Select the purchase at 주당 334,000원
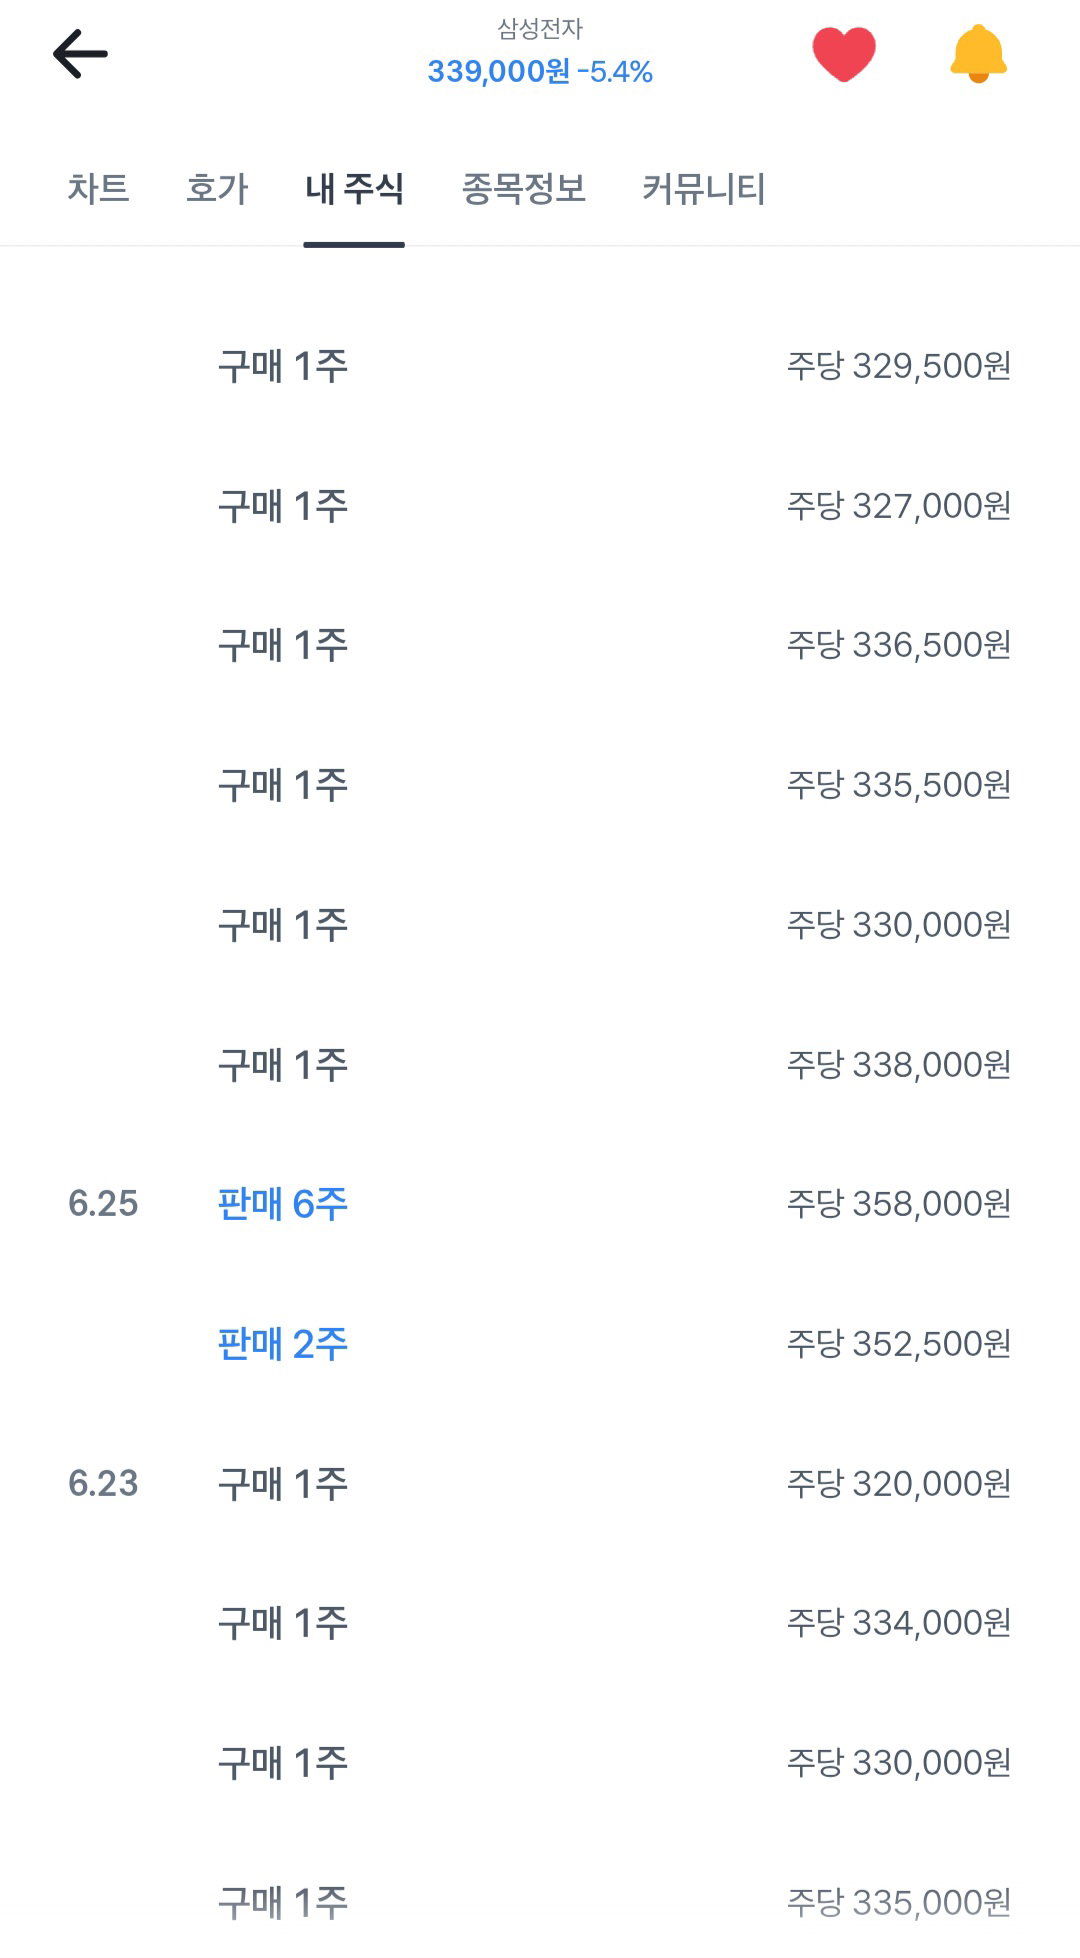Viewport: 1080px width, 1958px height. click(540, 1623)
